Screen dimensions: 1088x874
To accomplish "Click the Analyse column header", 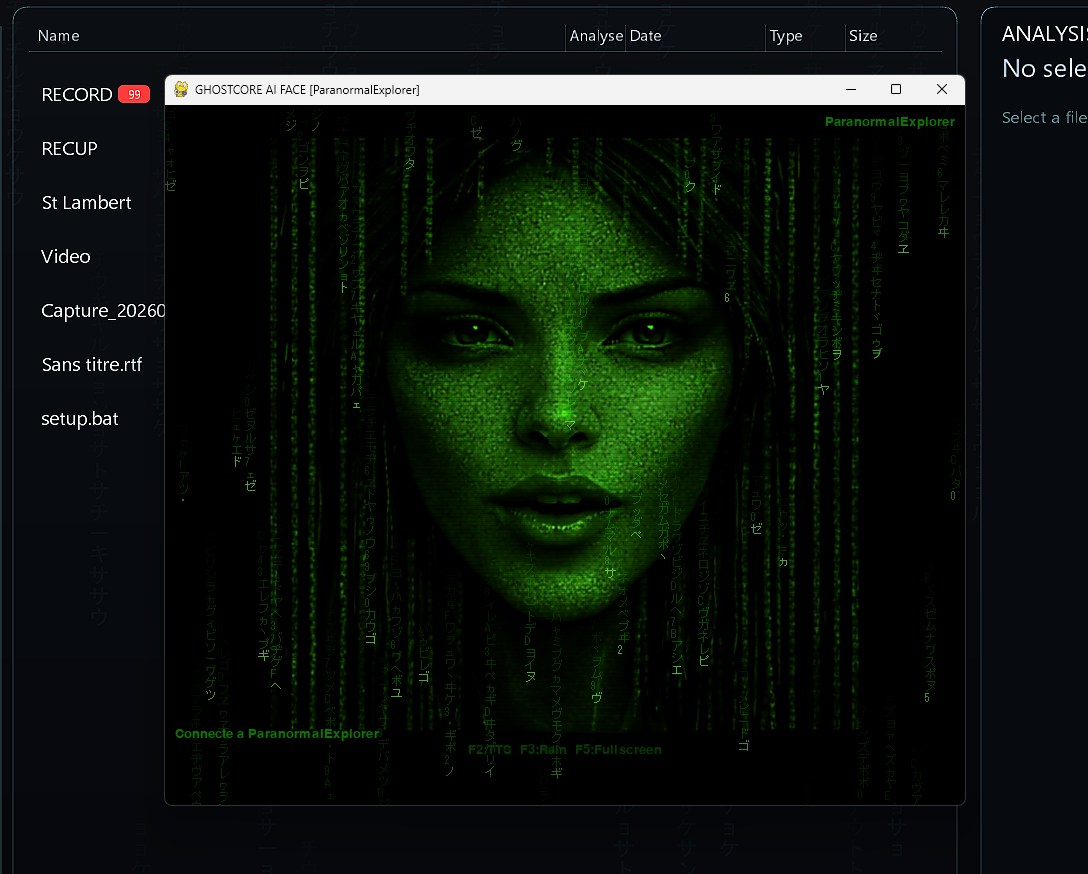I will click(596, 35).
